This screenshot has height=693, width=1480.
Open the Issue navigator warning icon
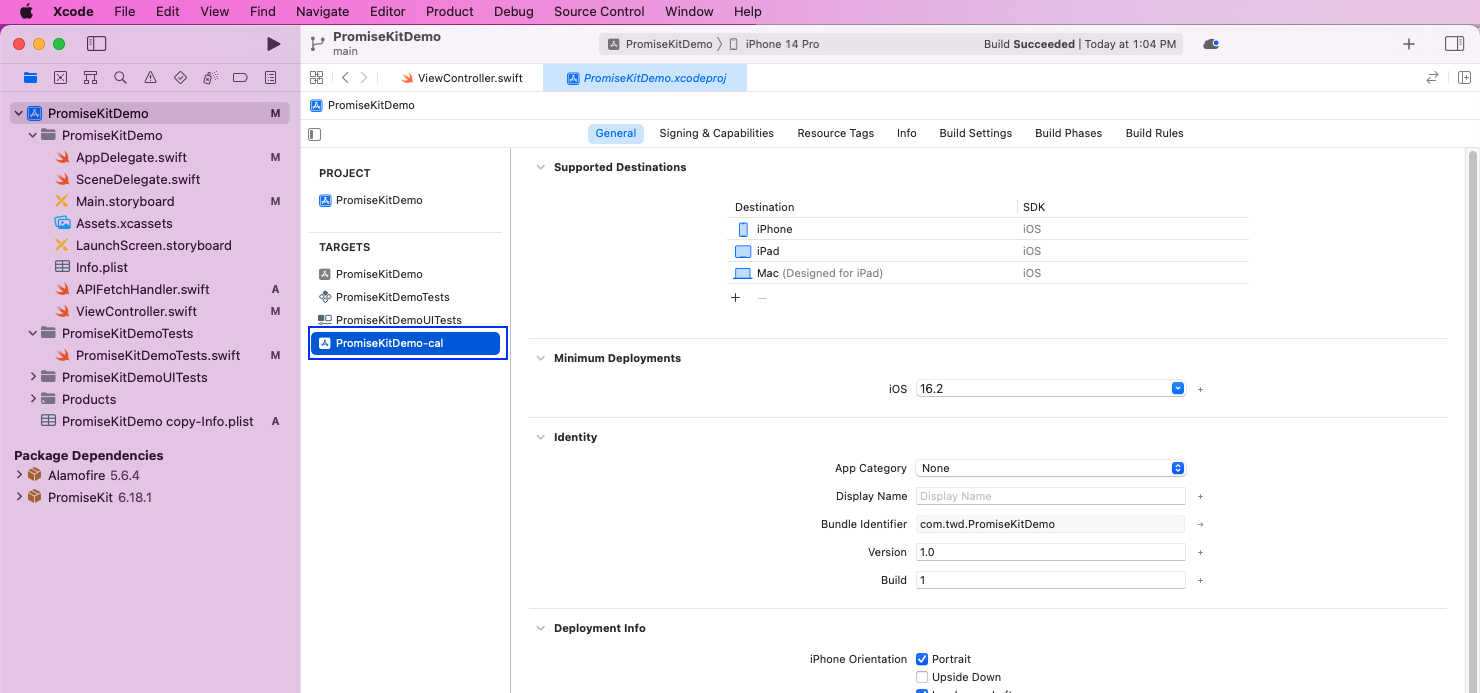point(150,78)
